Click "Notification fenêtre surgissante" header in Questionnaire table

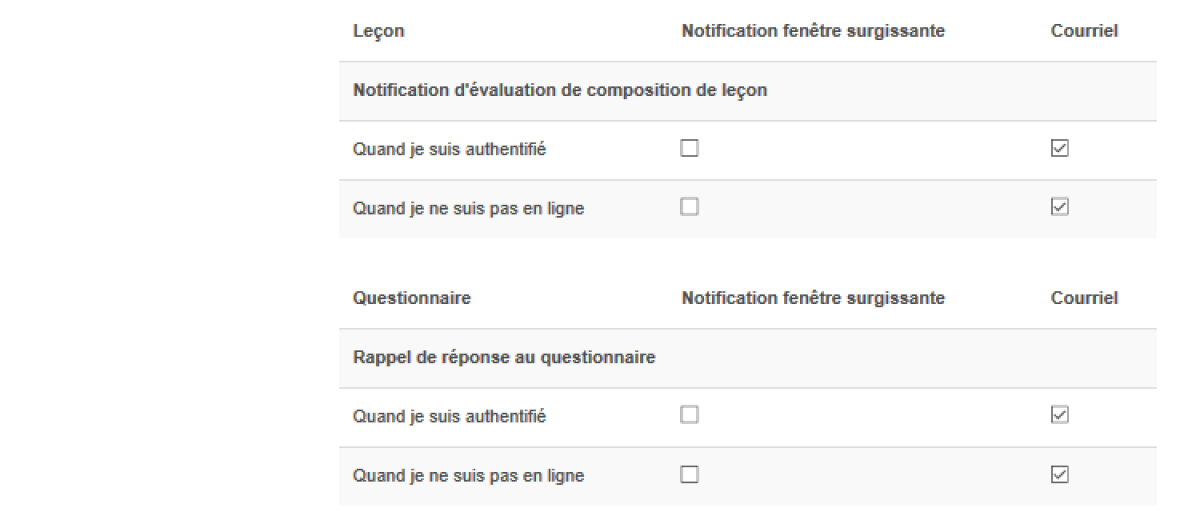click(x=813, y=298)
